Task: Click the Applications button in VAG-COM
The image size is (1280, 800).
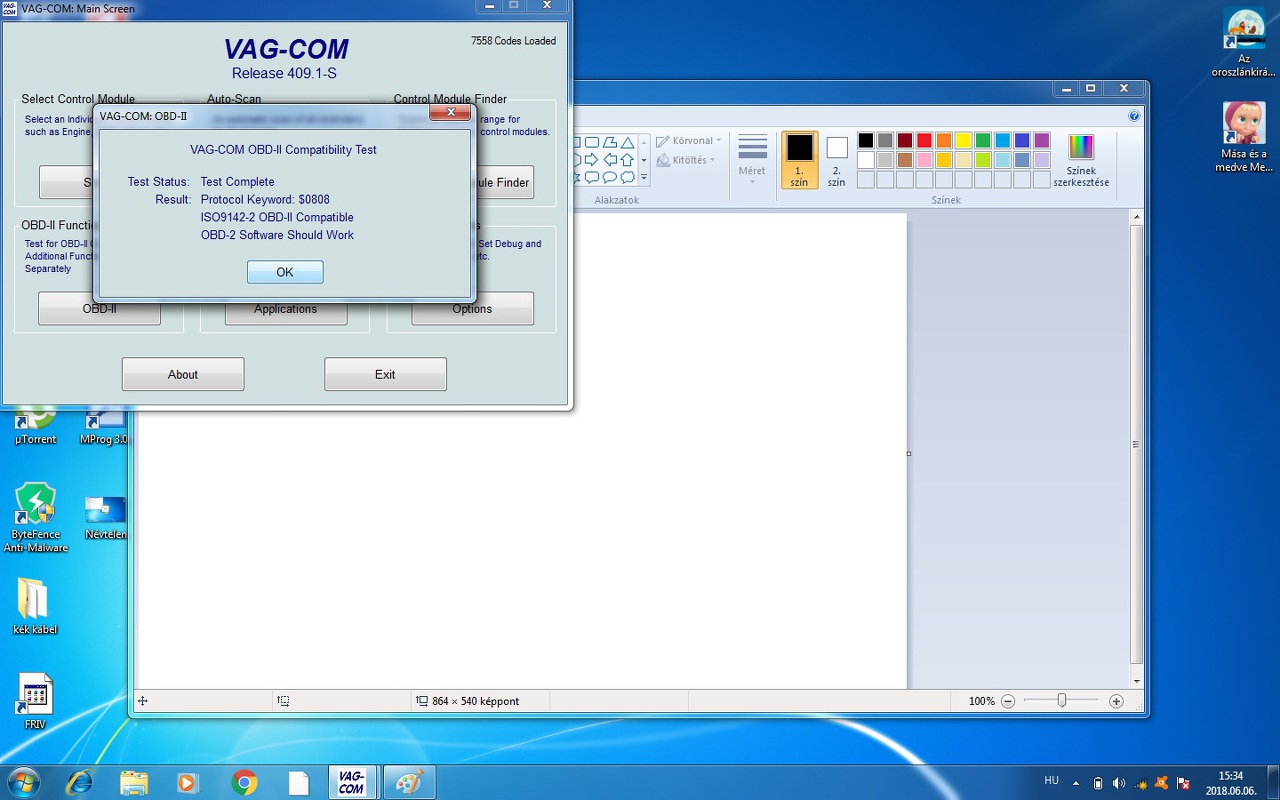Action: [286, 309]
